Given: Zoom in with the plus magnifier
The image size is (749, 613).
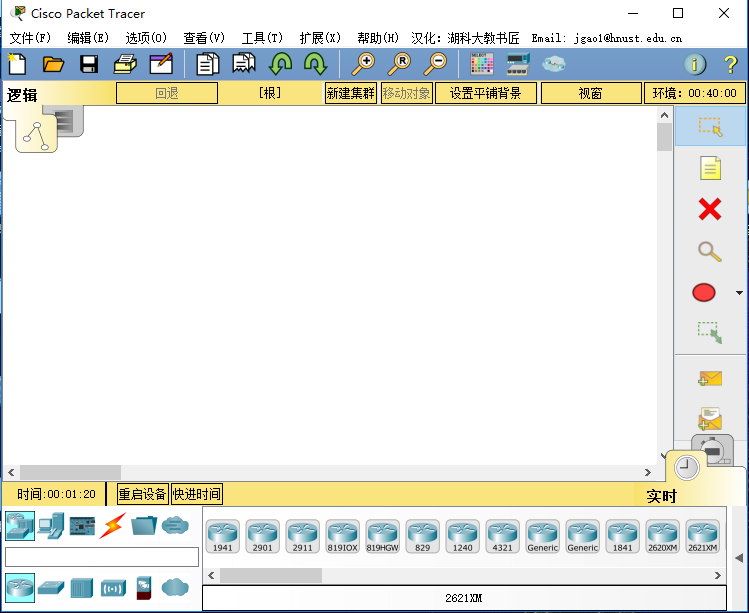Looking at the screenshot, I should (x=363, y=64).
